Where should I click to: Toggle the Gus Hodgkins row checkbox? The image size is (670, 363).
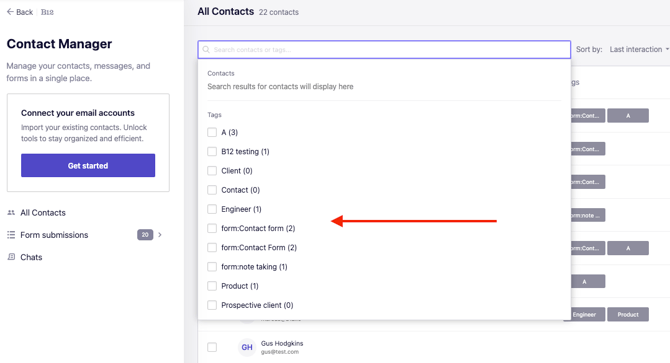tap(212, 347)
